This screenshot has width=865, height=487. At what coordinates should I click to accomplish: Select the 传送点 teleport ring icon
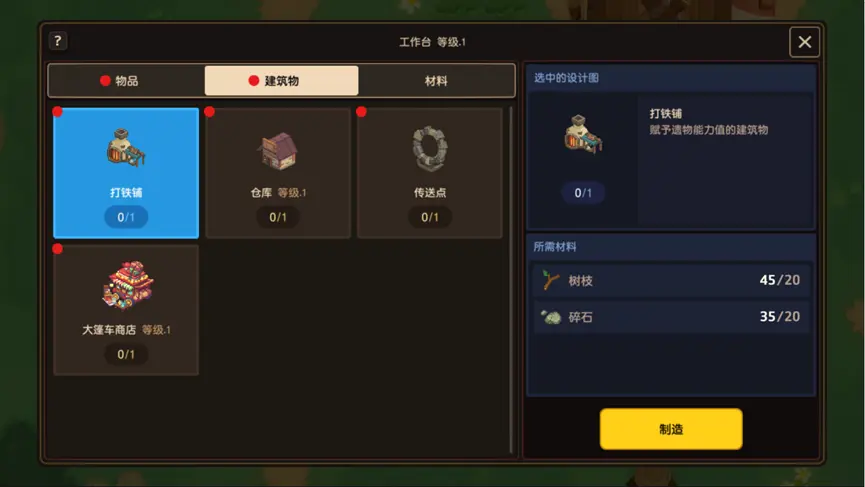coord(430,149)
